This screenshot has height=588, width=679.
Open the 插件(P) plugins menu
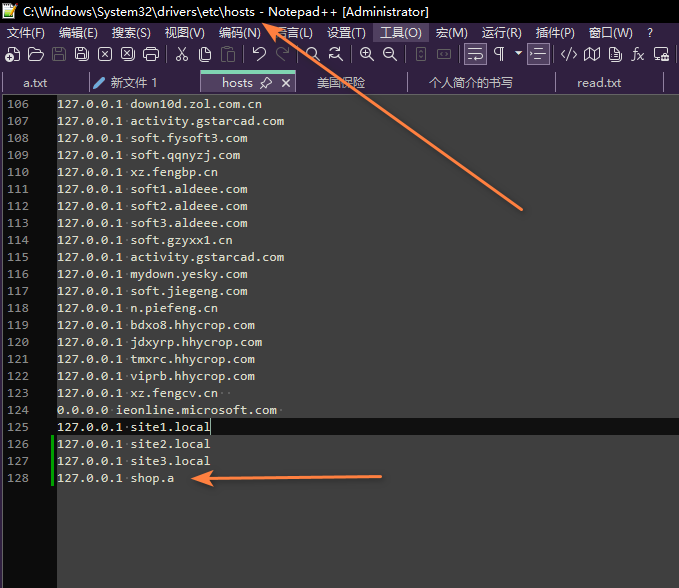click(555, 32)
